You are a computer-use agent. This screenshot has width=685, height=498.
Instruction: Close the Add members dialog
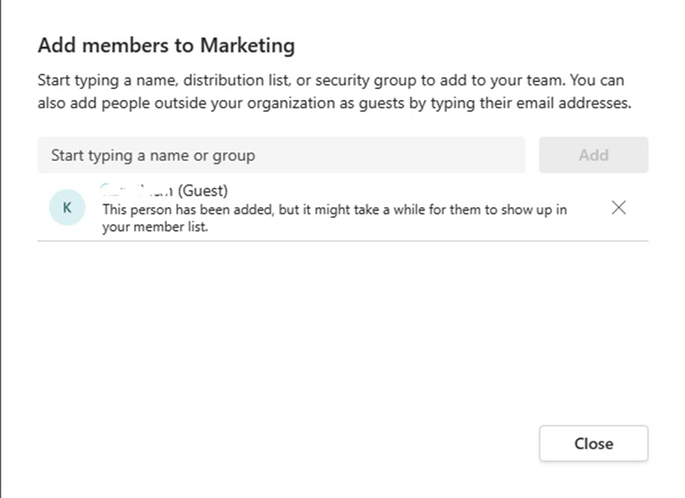pyautogui.click(x=593, y=444)
